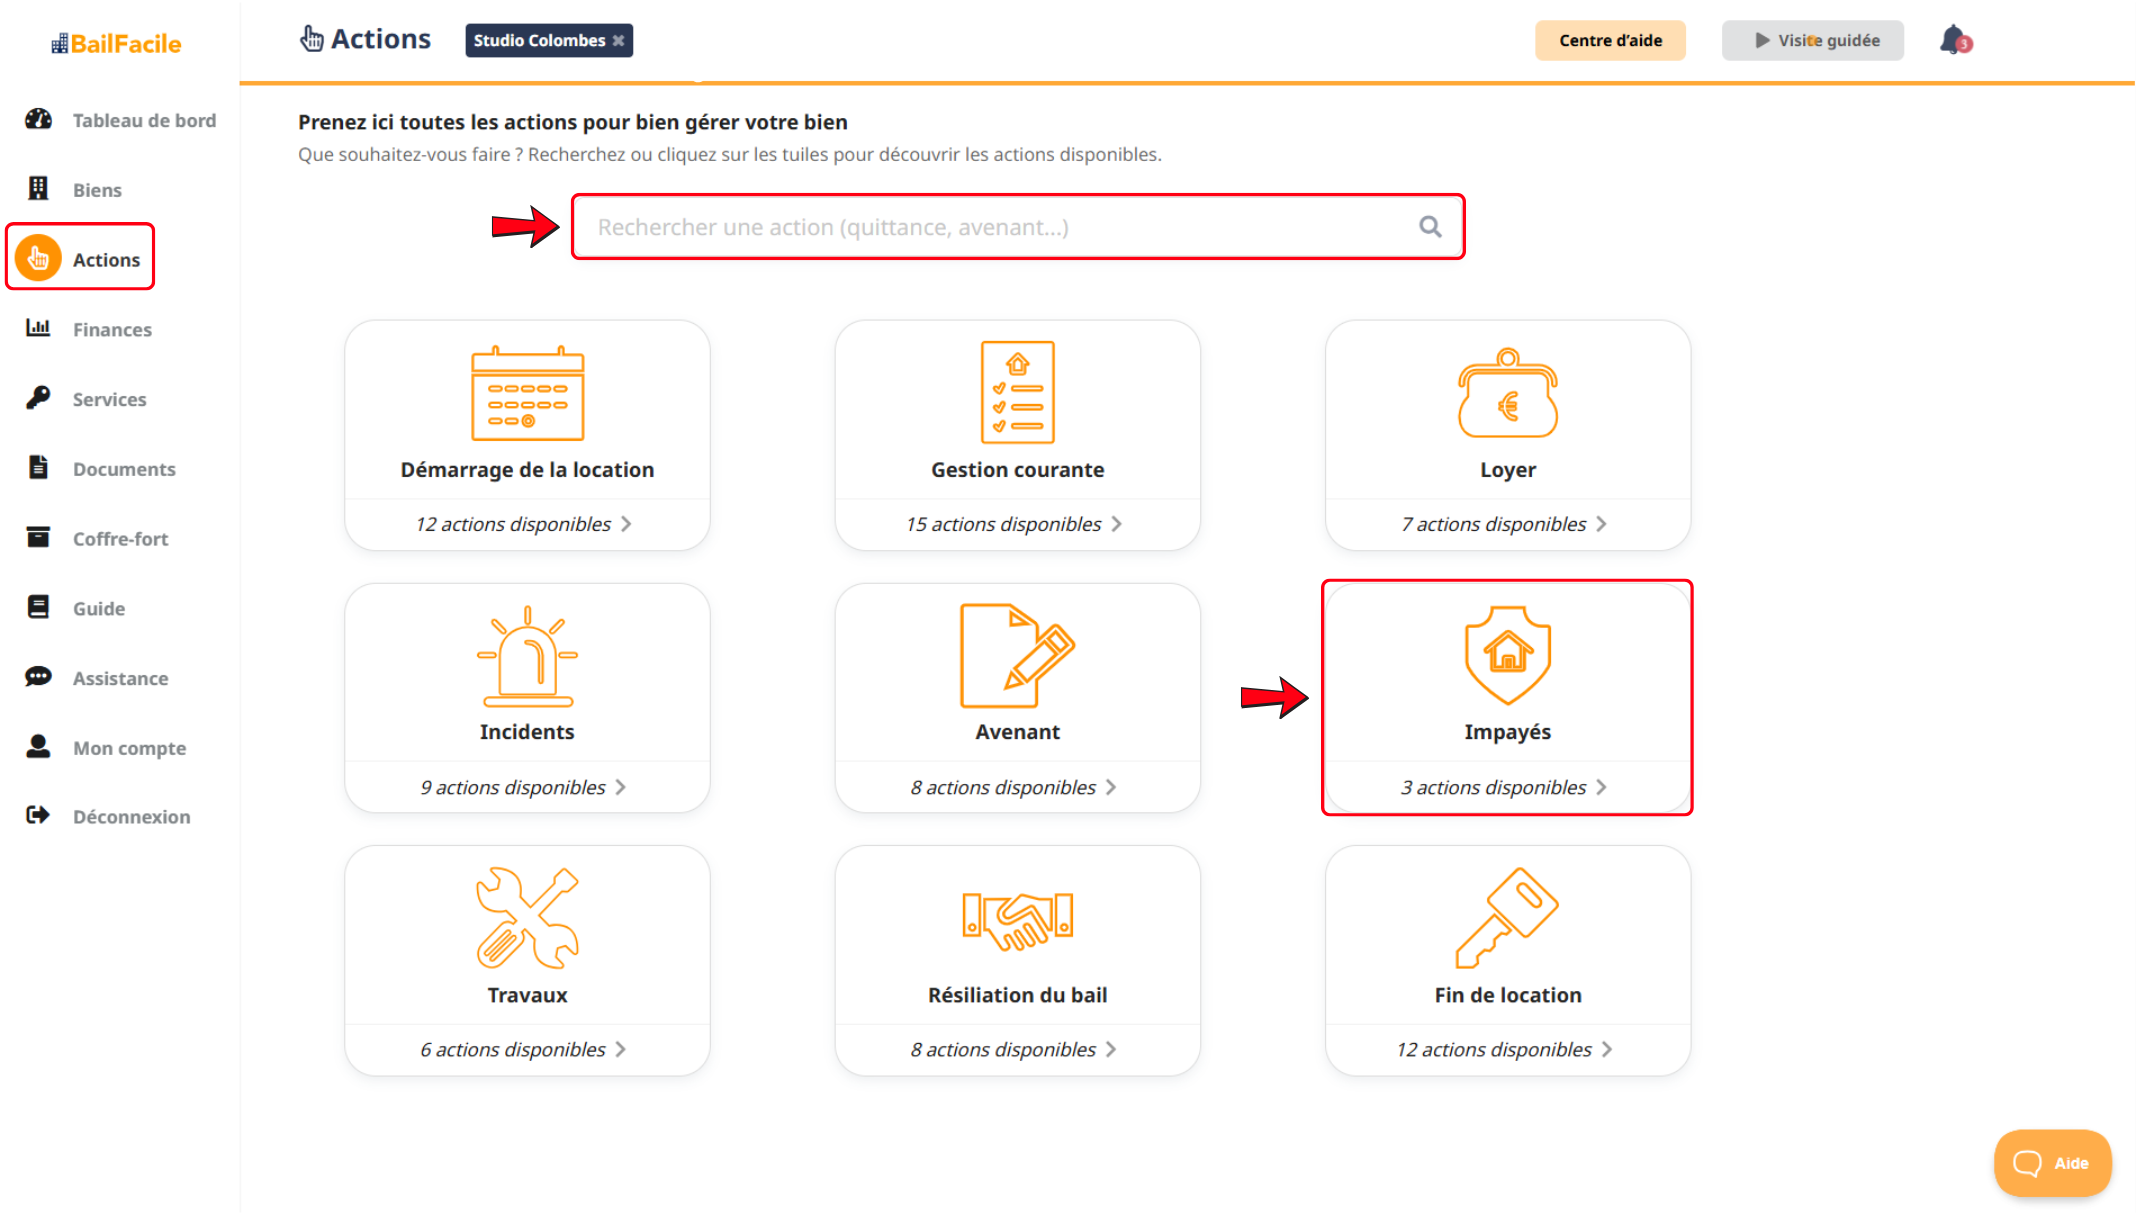2136x1215 pixels.
Task: Go to Coffre-fort in the sidebar
Action: tap(120, 539)
